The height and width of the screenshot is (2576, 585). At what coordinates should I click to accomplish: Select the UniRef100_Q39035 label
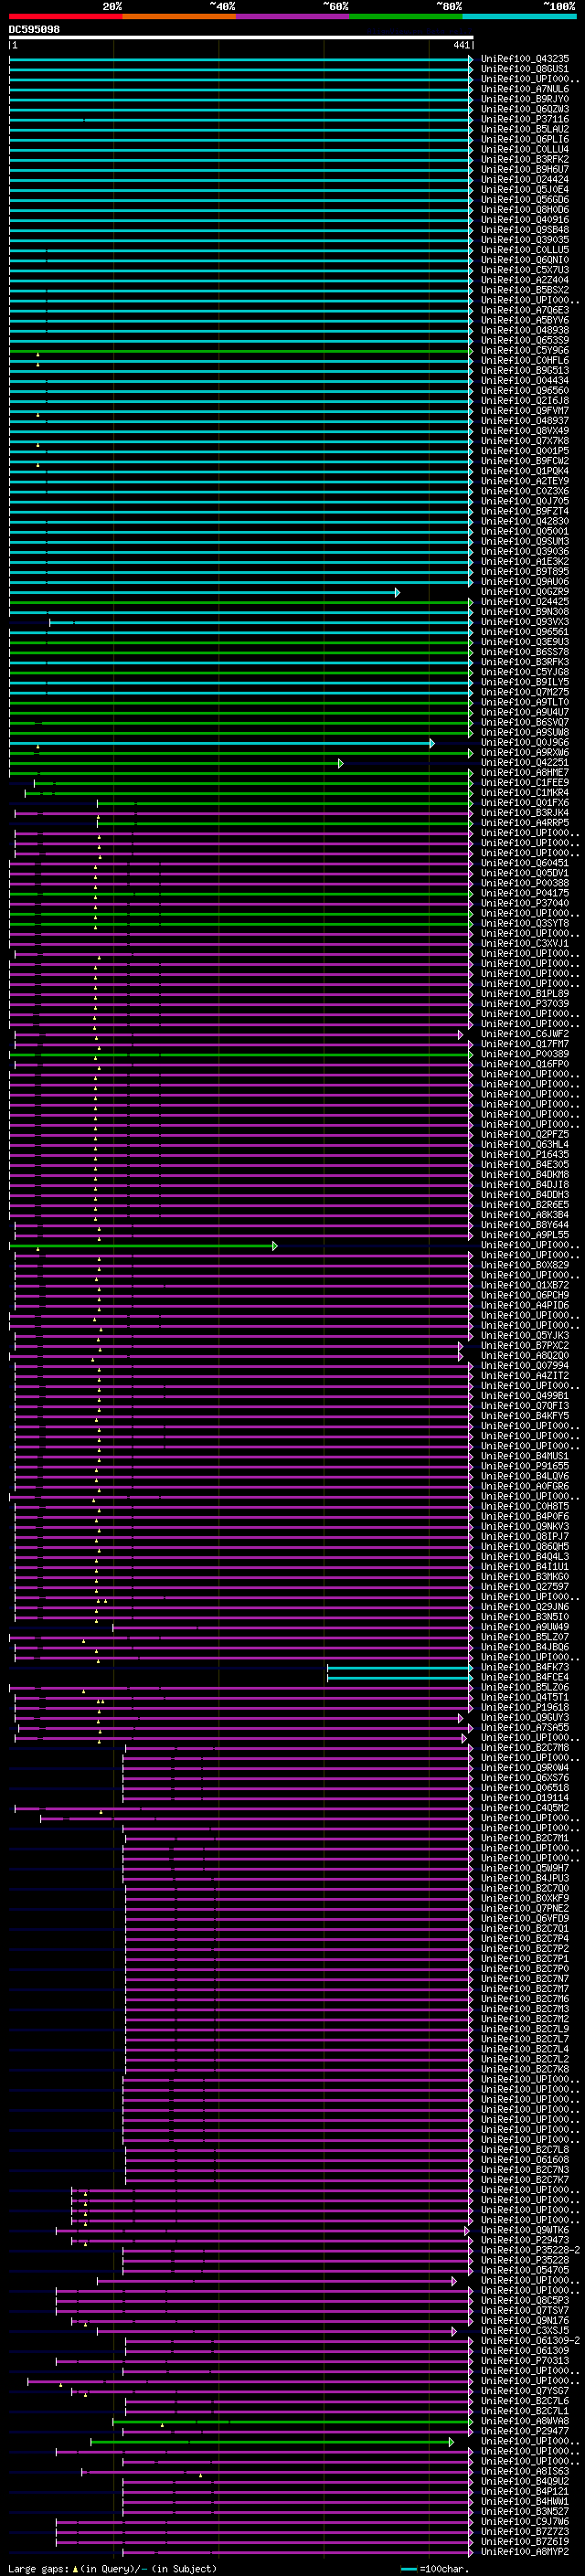tap(525, 240)
